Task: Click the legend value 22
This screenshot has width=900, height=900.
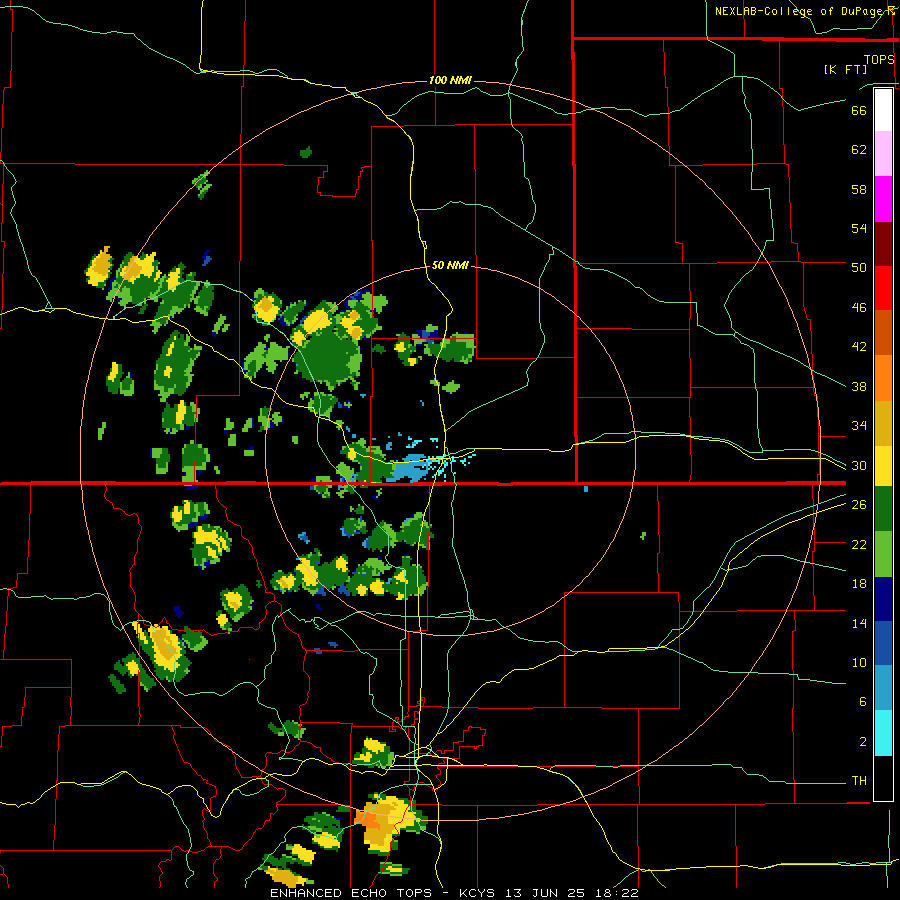Action: click(859, 544)
